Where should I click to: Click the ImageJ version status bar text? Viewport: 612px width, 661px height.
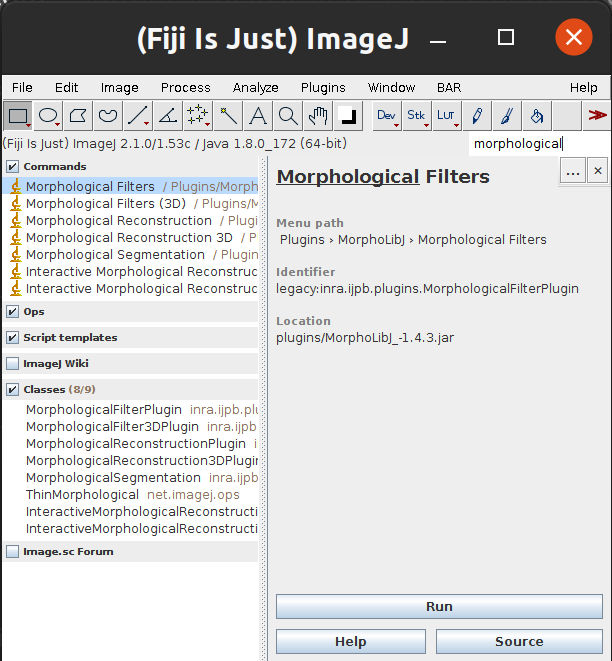[x=175, y=144]
